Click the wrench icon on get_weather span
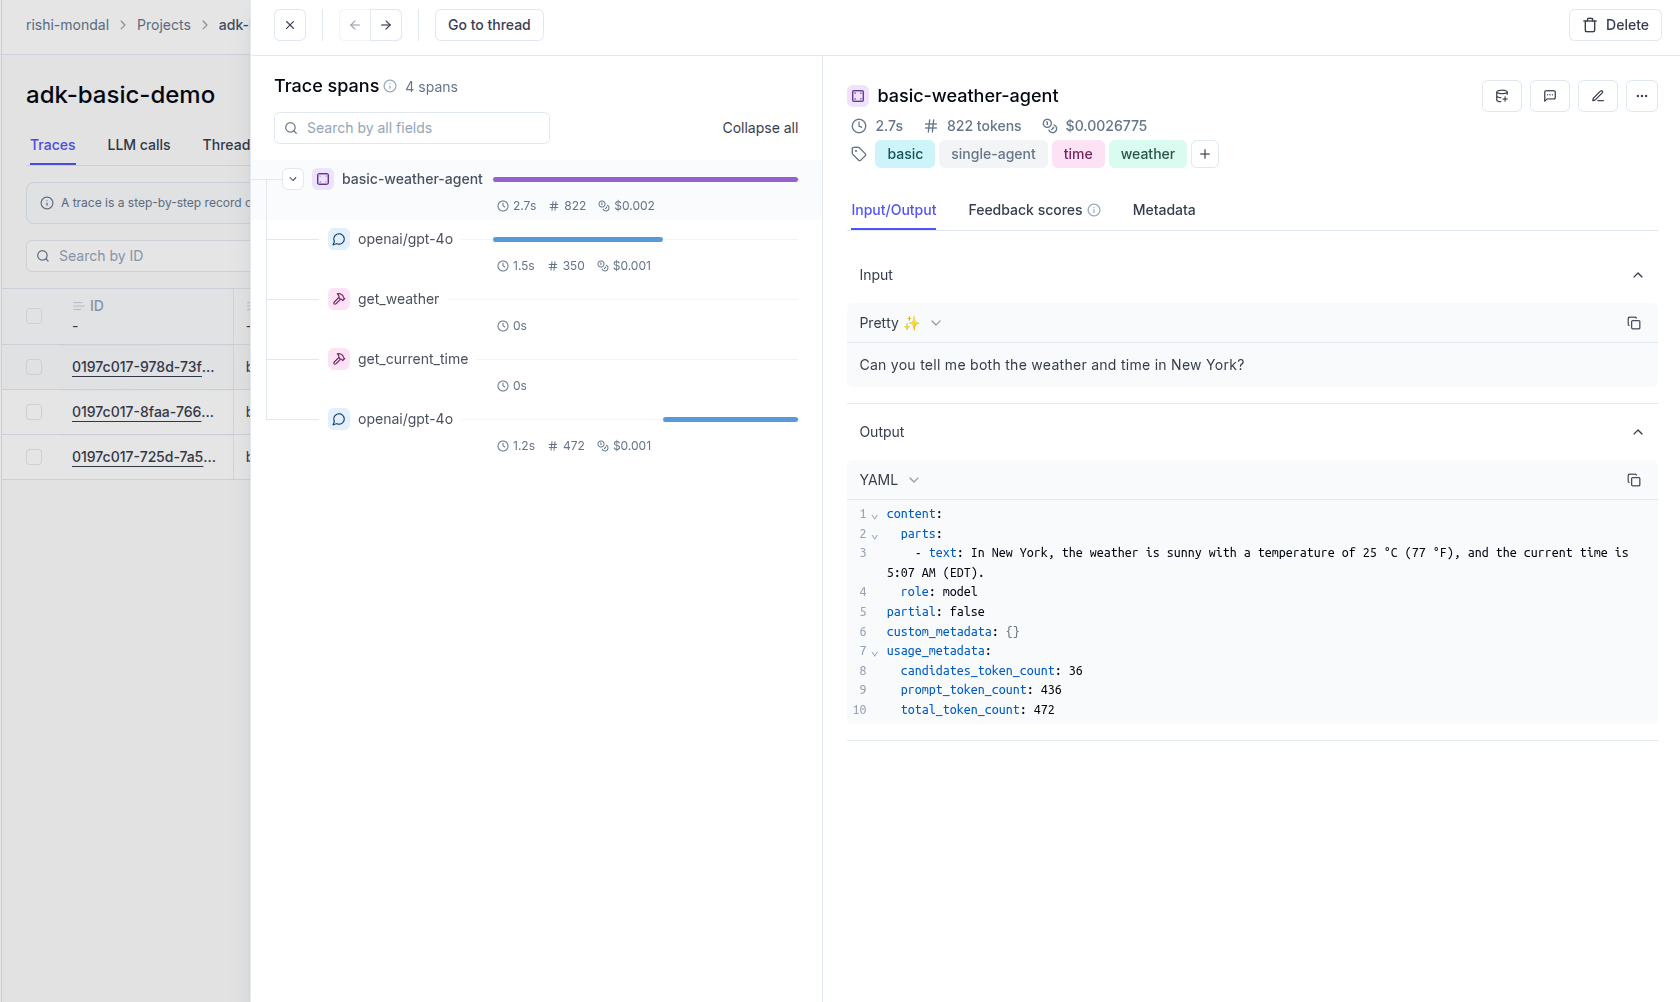1680x1002 pixels. [x=340, y=298]
